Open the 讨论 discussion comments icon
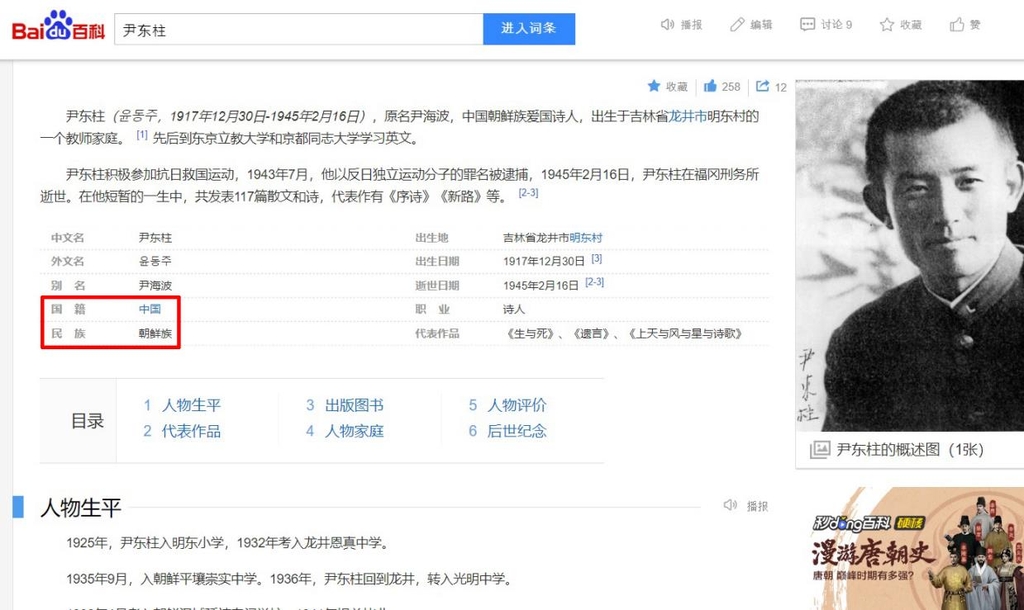The image size is (1024, 610). click(808, 25)
